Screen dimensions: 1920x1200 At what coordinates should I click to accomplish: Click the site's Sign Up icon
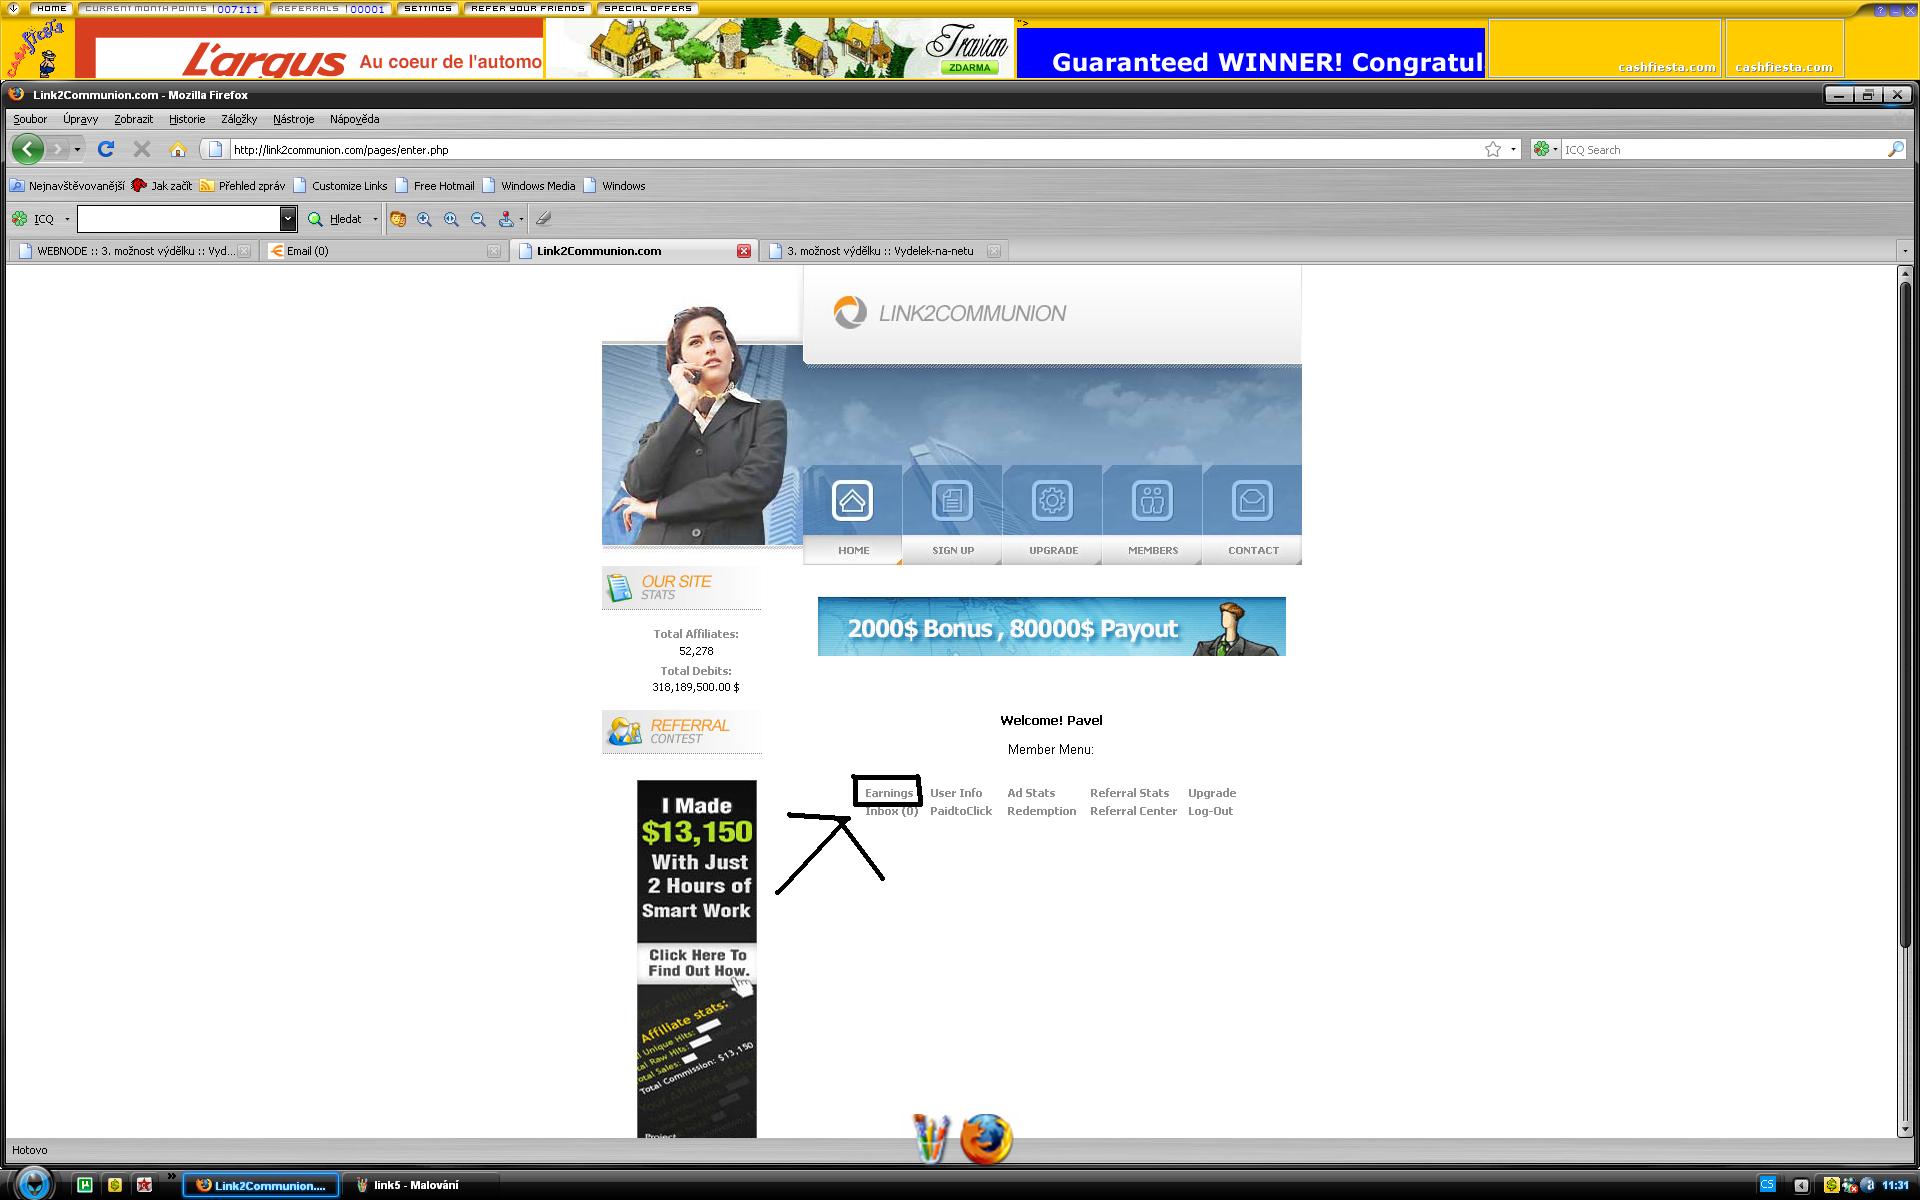pyautogui.click(x=952, y=501)
